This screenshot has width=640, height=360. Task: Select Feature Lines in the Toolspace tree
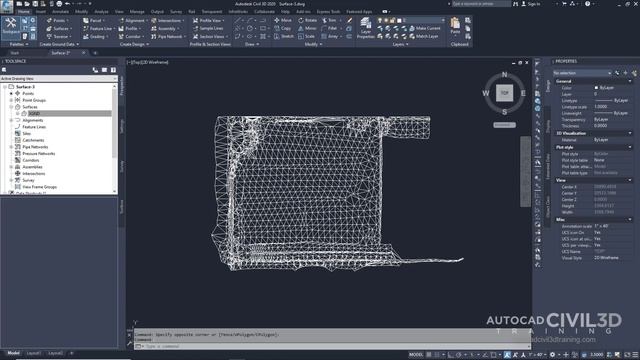[x=34, y=127]
